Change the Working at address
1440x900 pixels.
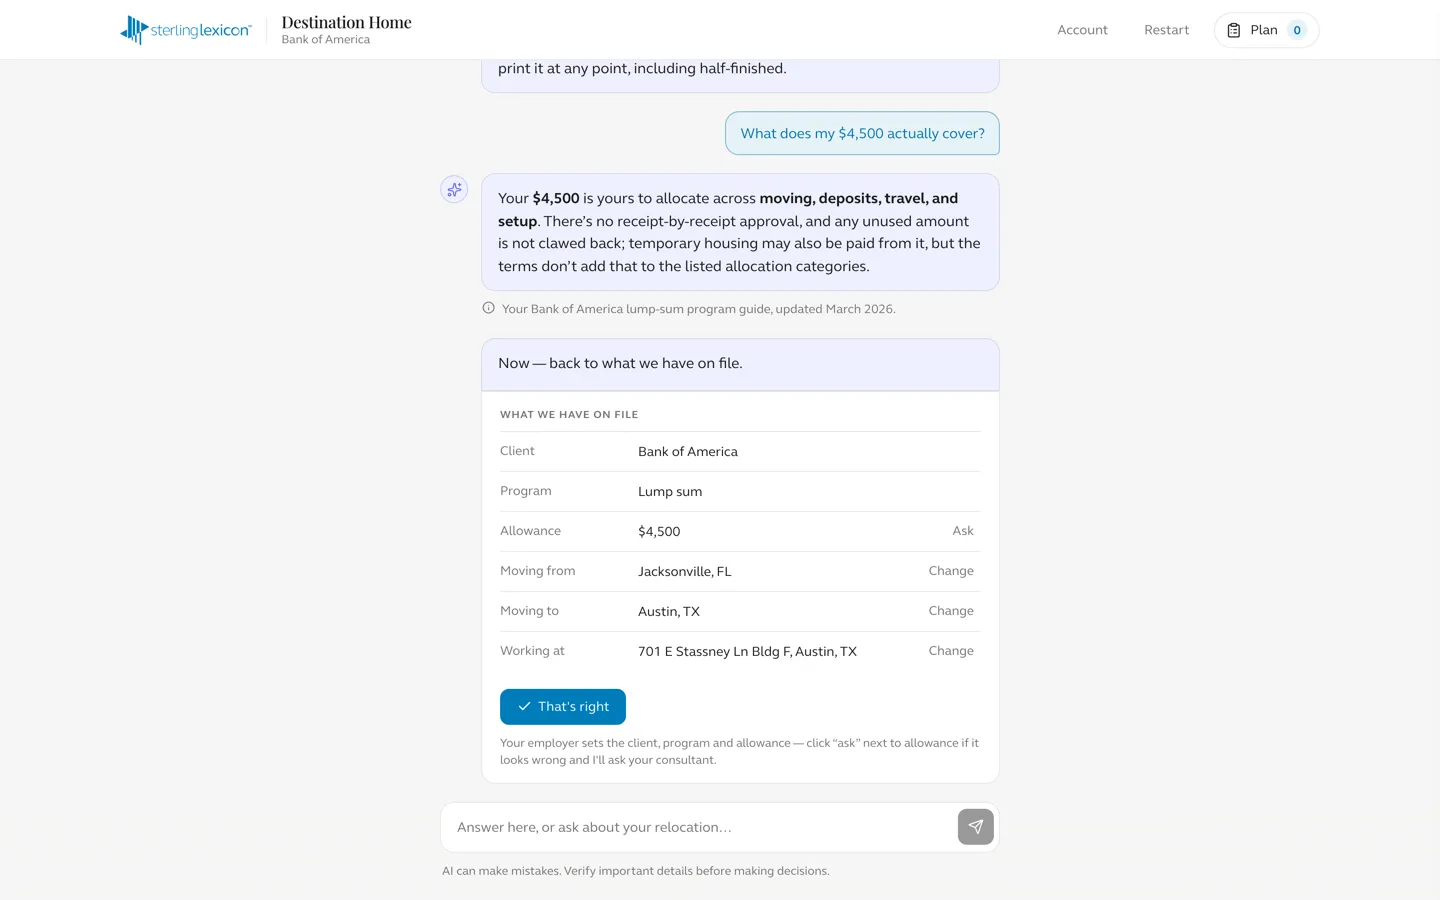click(x=951, y=651)
